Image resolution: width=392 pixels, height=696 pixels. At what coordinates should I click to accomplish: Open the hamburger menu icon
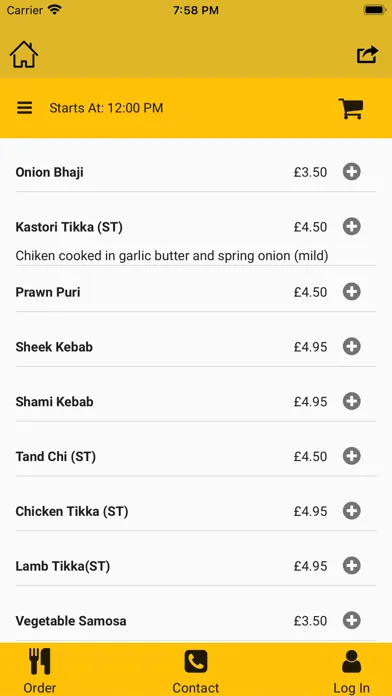click(24, 108)
